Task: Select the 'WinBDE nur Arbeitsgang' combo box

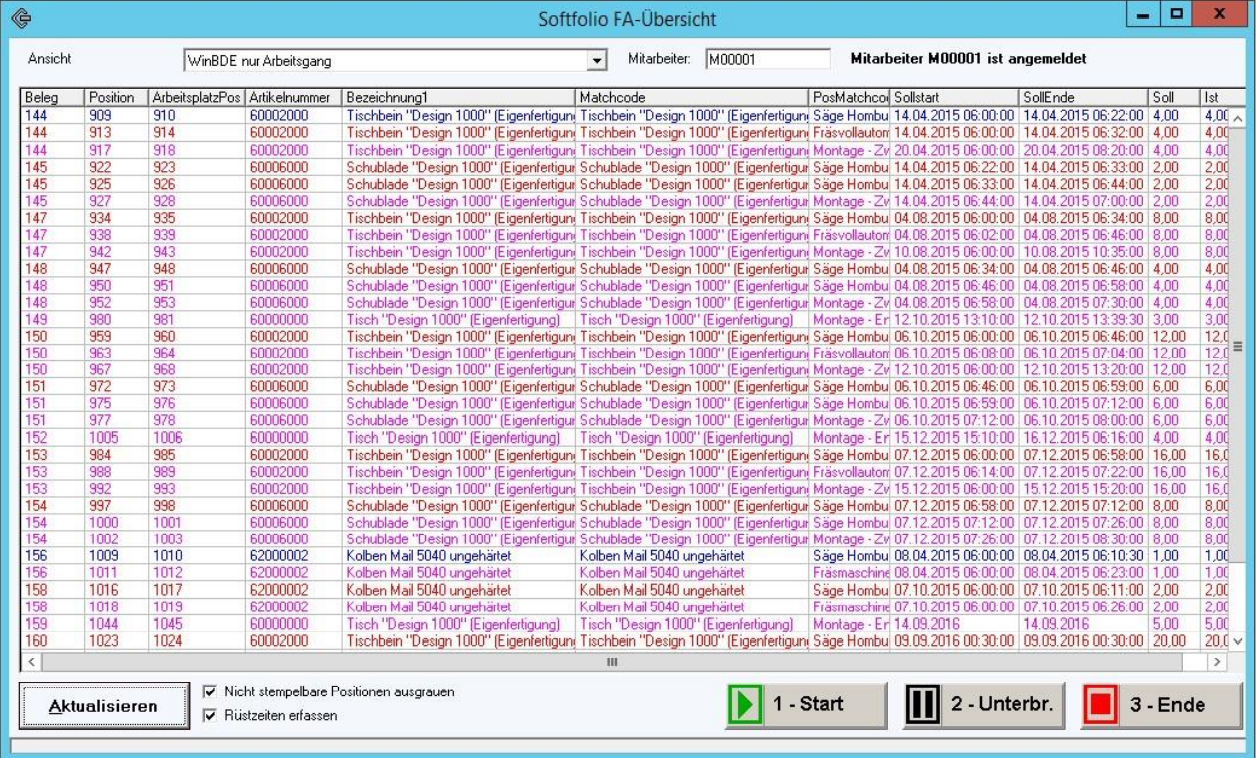Action: [385, 61]
